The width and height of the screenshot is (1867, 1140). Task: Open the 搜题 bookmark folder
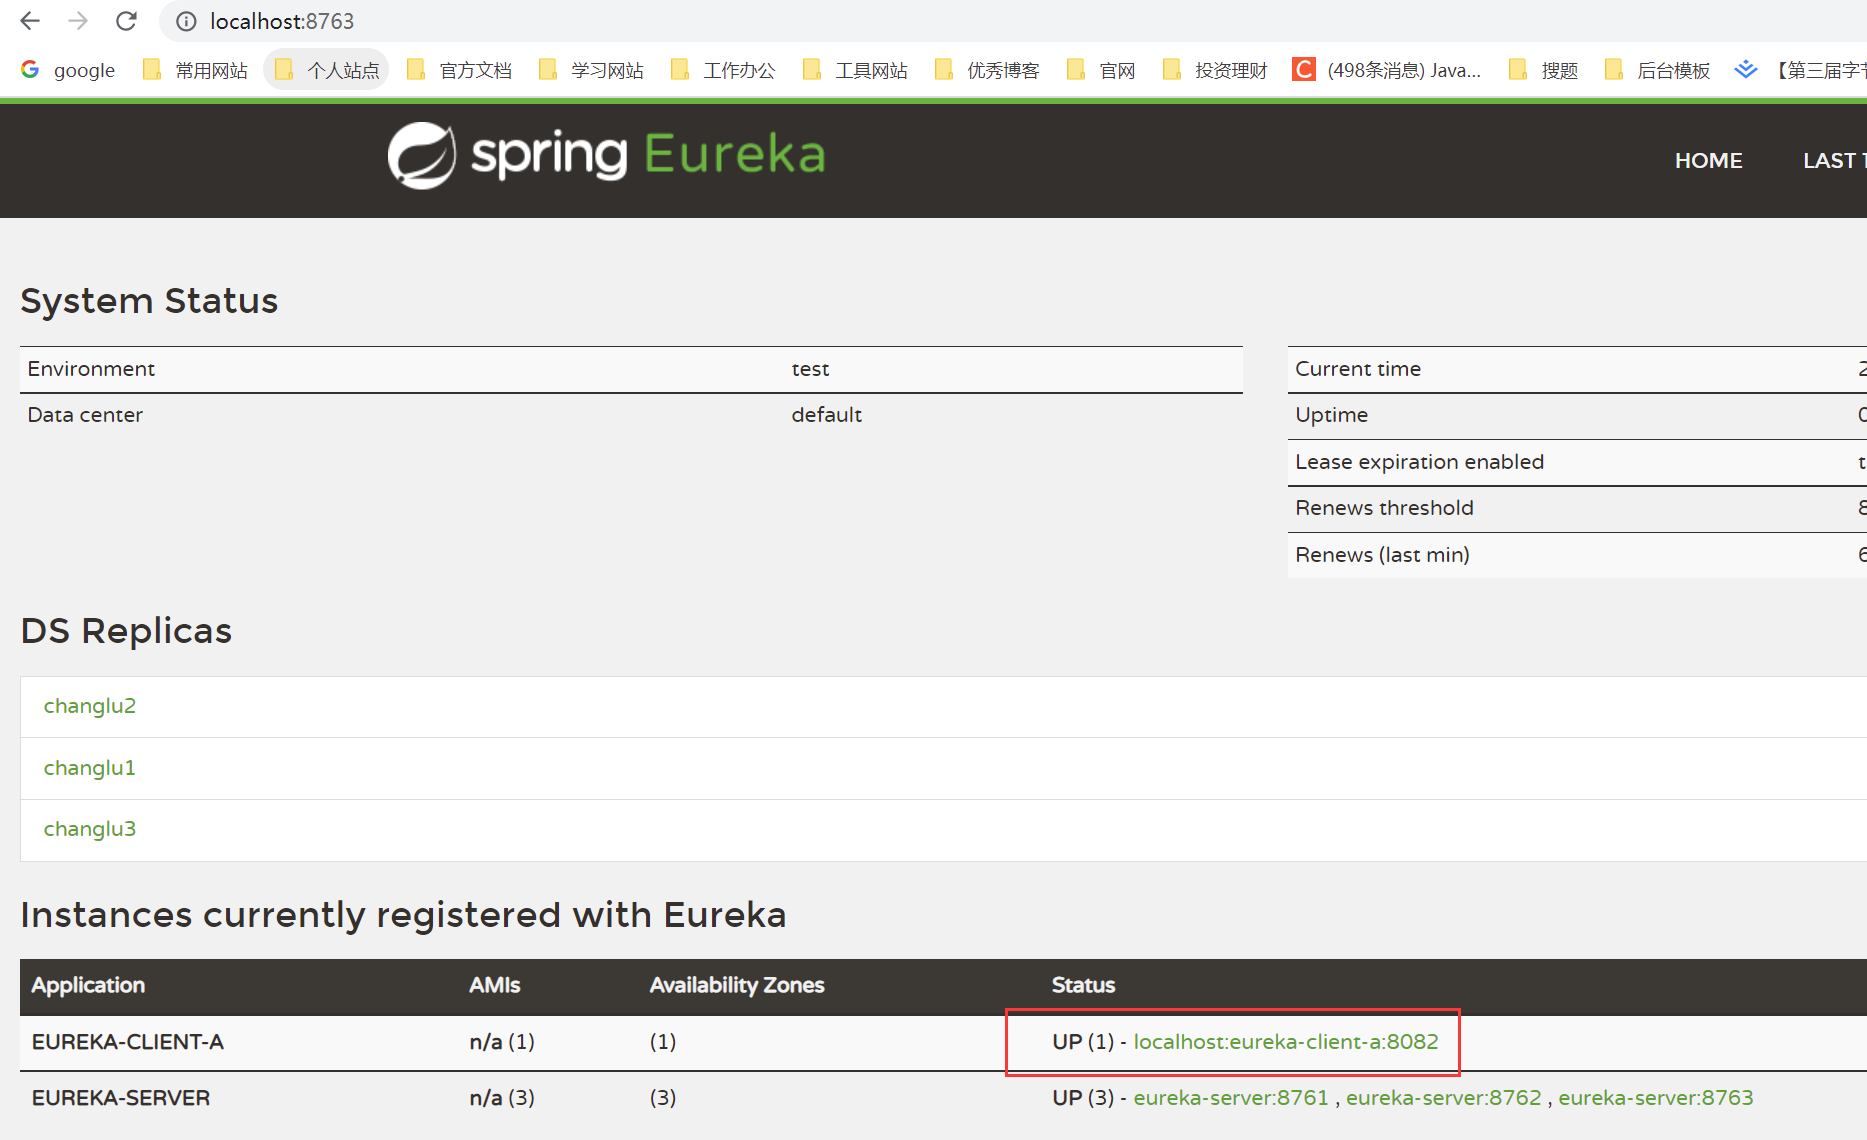pyautogui.click(x=1544, y=70)
